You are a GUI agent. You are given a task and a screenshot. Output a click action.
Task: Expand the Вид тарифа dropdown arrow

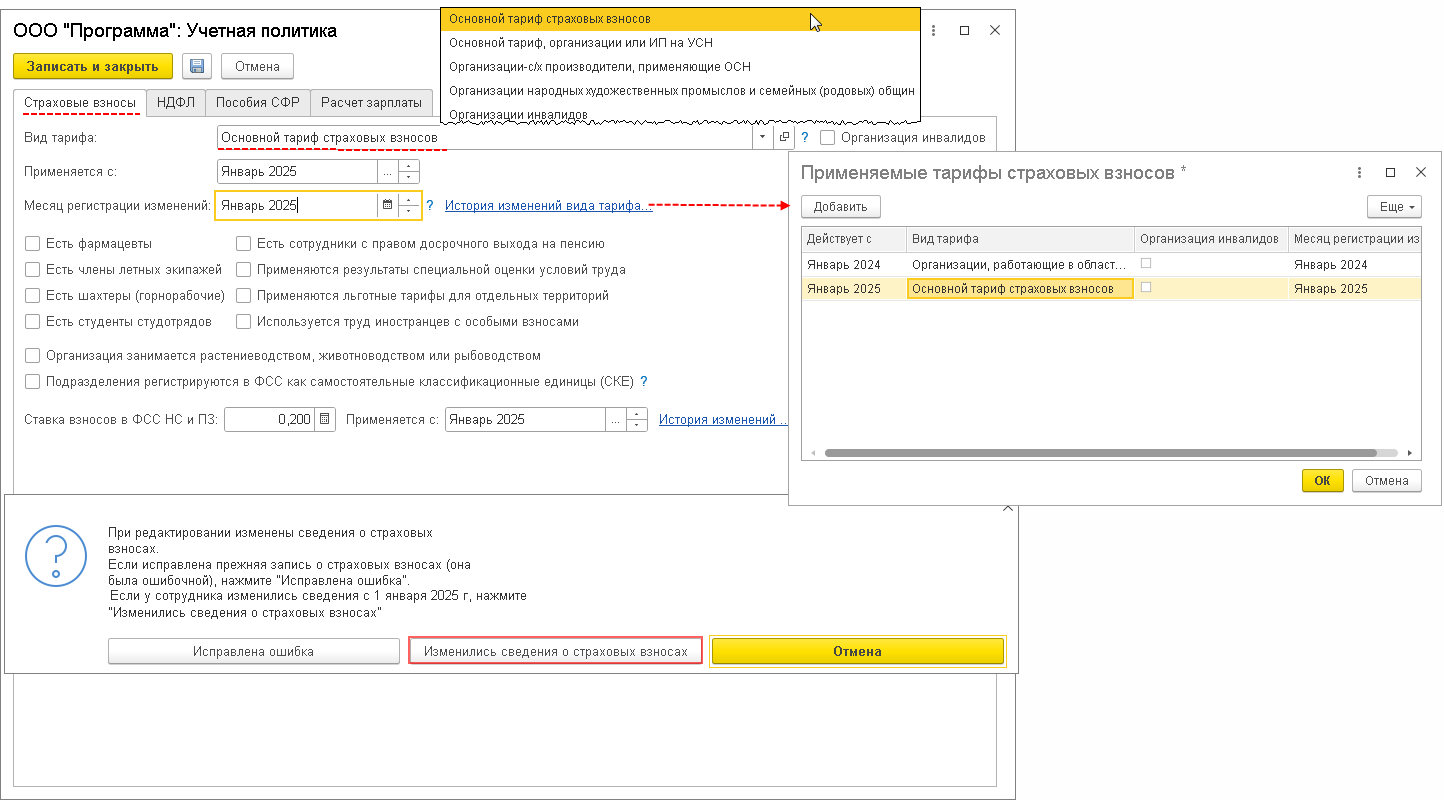(763, 137)
